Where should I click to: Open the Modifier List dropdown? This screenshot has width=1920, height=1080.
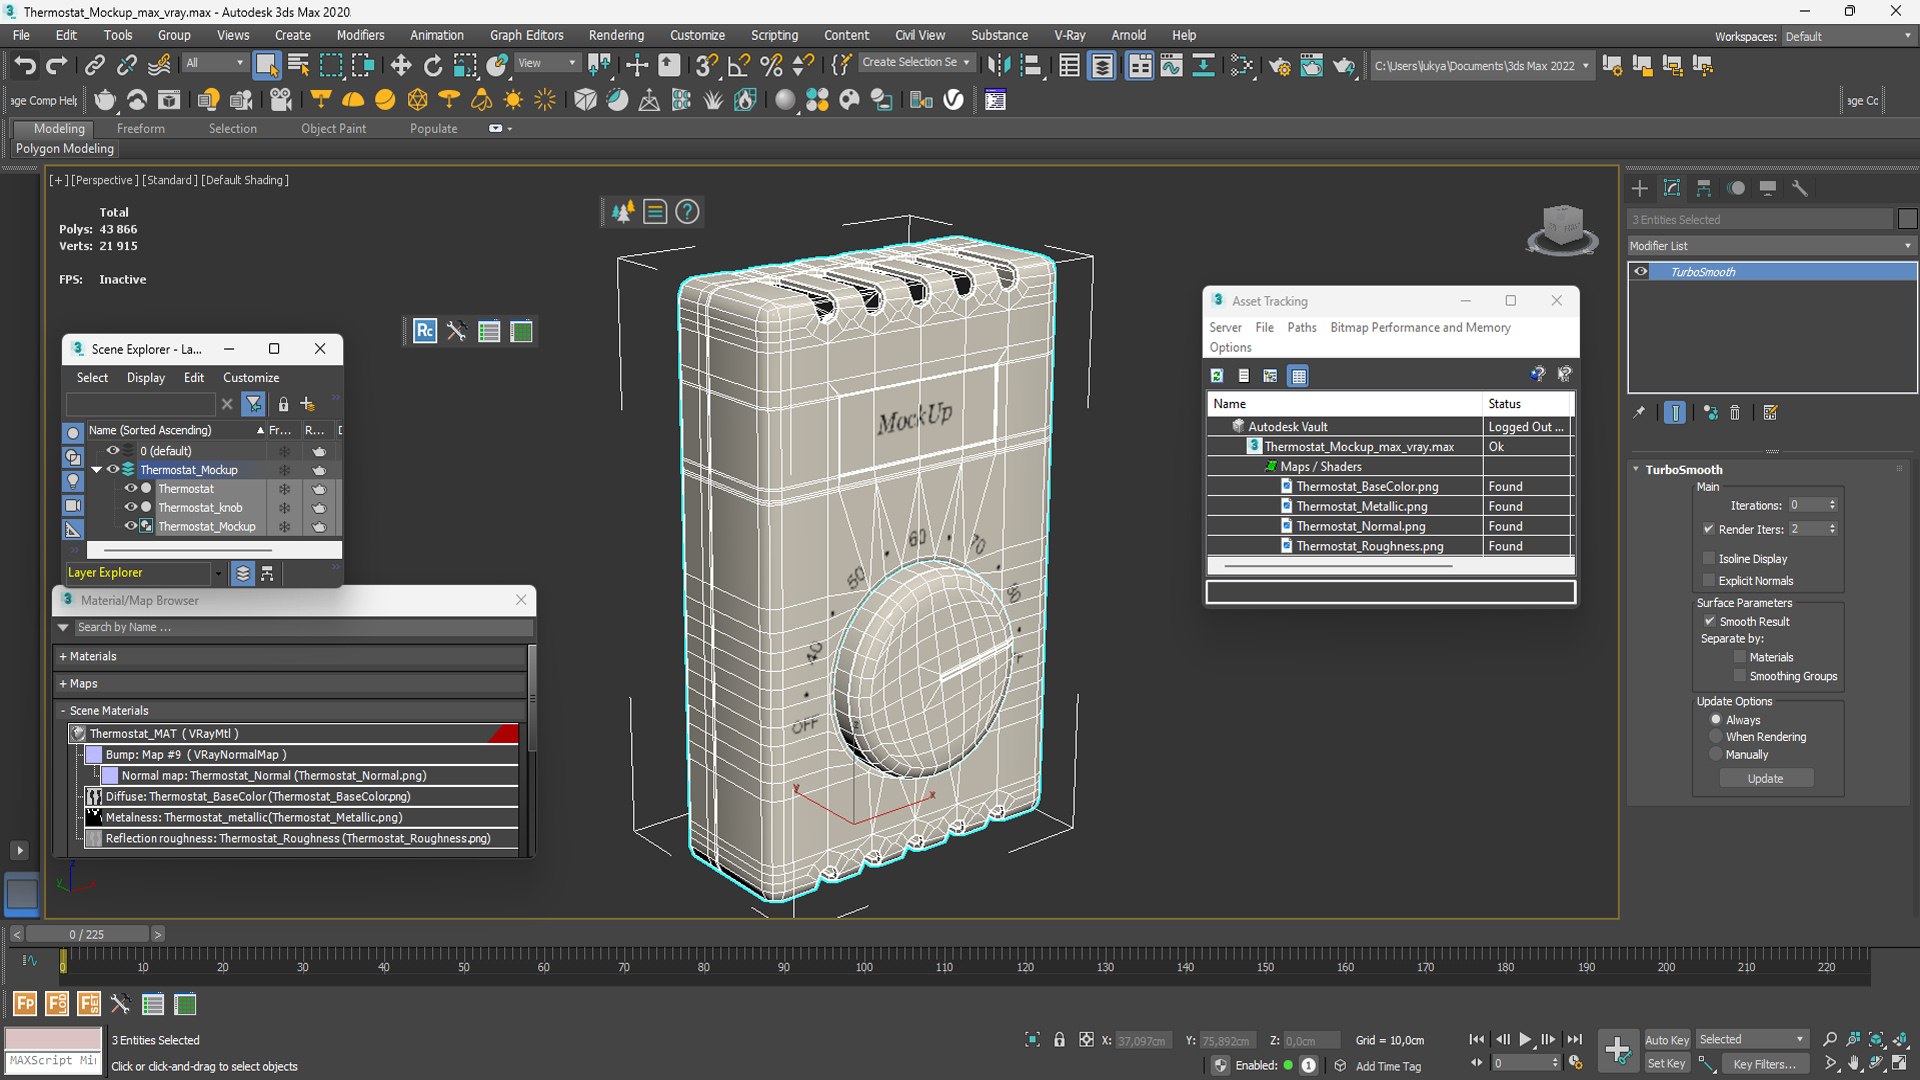tap(1770, 246)
